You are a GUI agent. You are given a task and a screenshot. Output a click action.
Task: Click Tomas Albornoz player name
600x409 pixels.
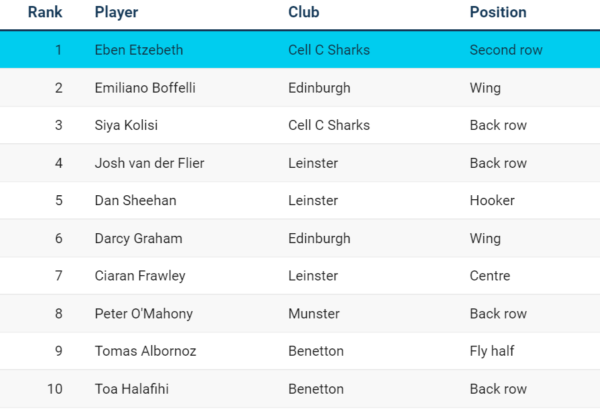coord(145,351)
